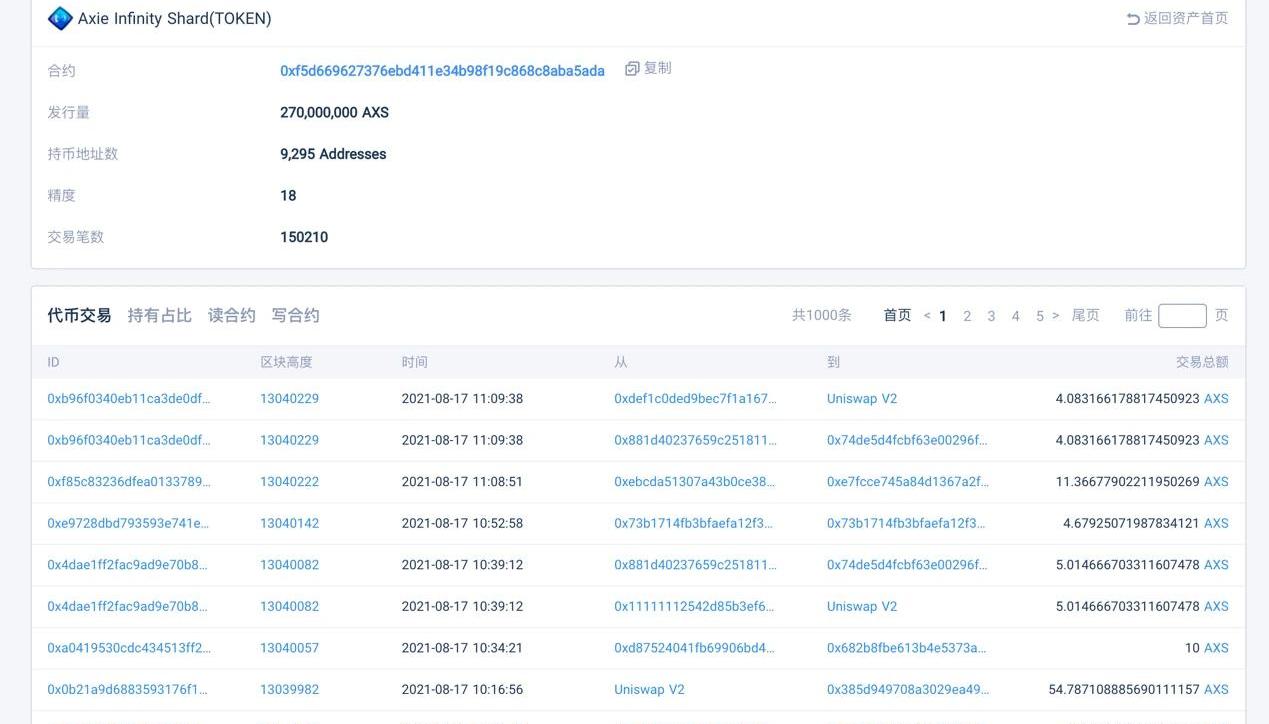Open the 写合约 tab
The image size is (1269, 724).
click(x=295, y=315)
